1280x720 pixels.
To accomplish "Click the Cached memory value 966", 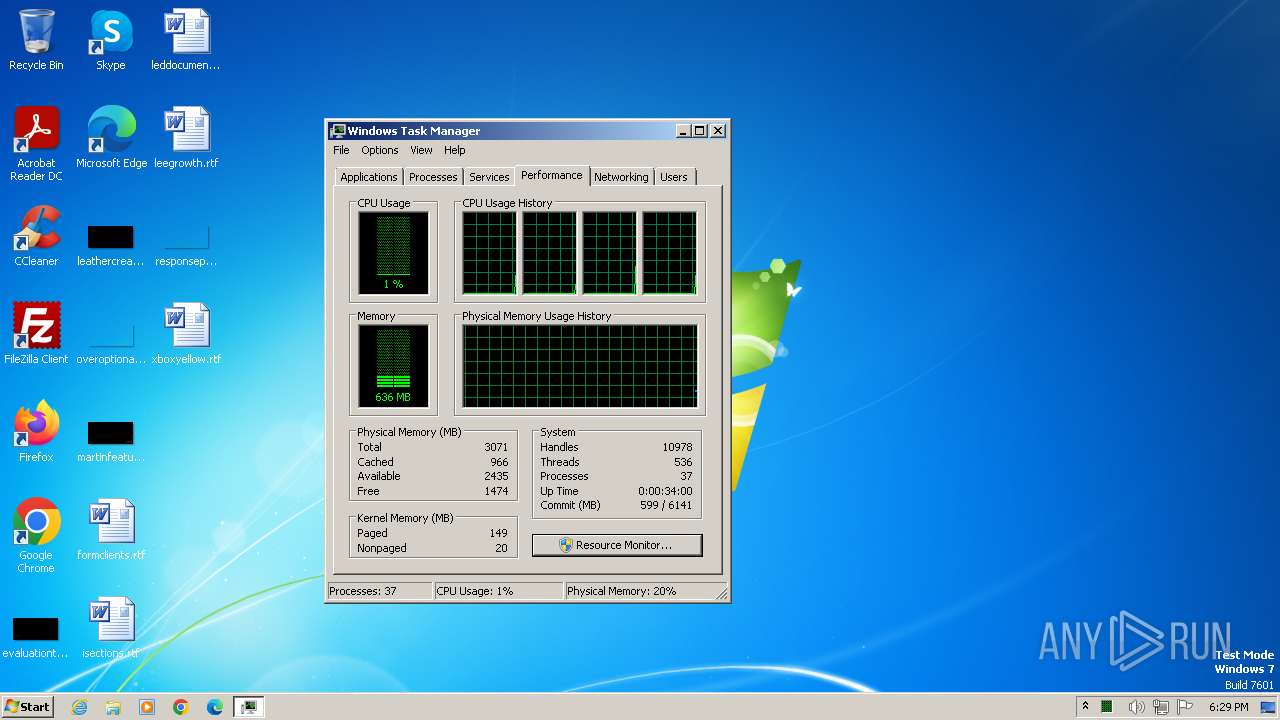I will [x=499, y=462].
